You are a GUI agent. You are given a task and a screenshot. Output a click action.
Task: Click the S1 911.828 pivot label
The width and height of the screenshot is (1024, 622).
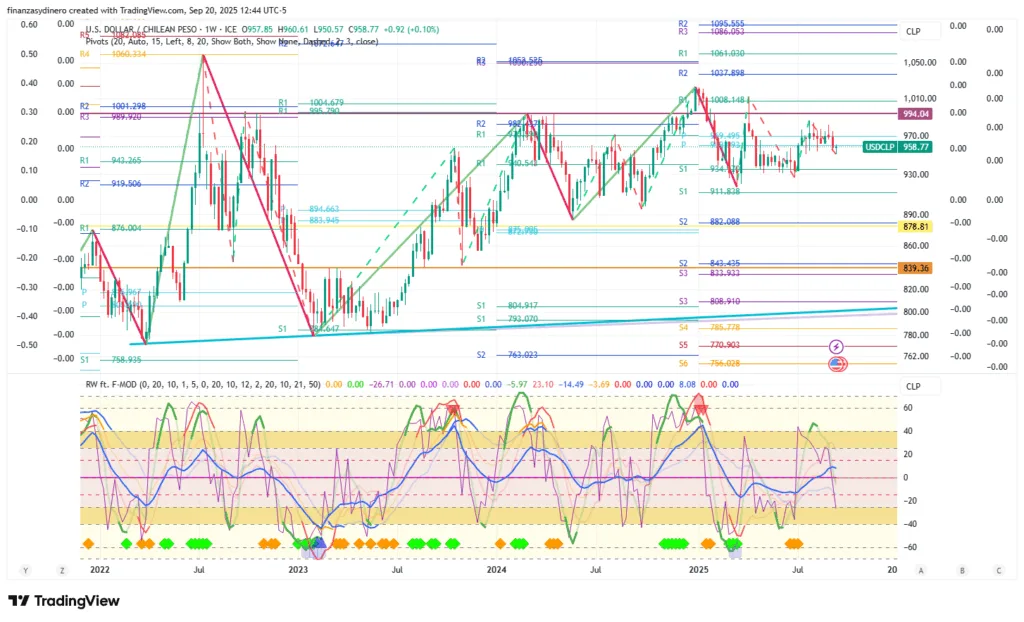point(709,191)
